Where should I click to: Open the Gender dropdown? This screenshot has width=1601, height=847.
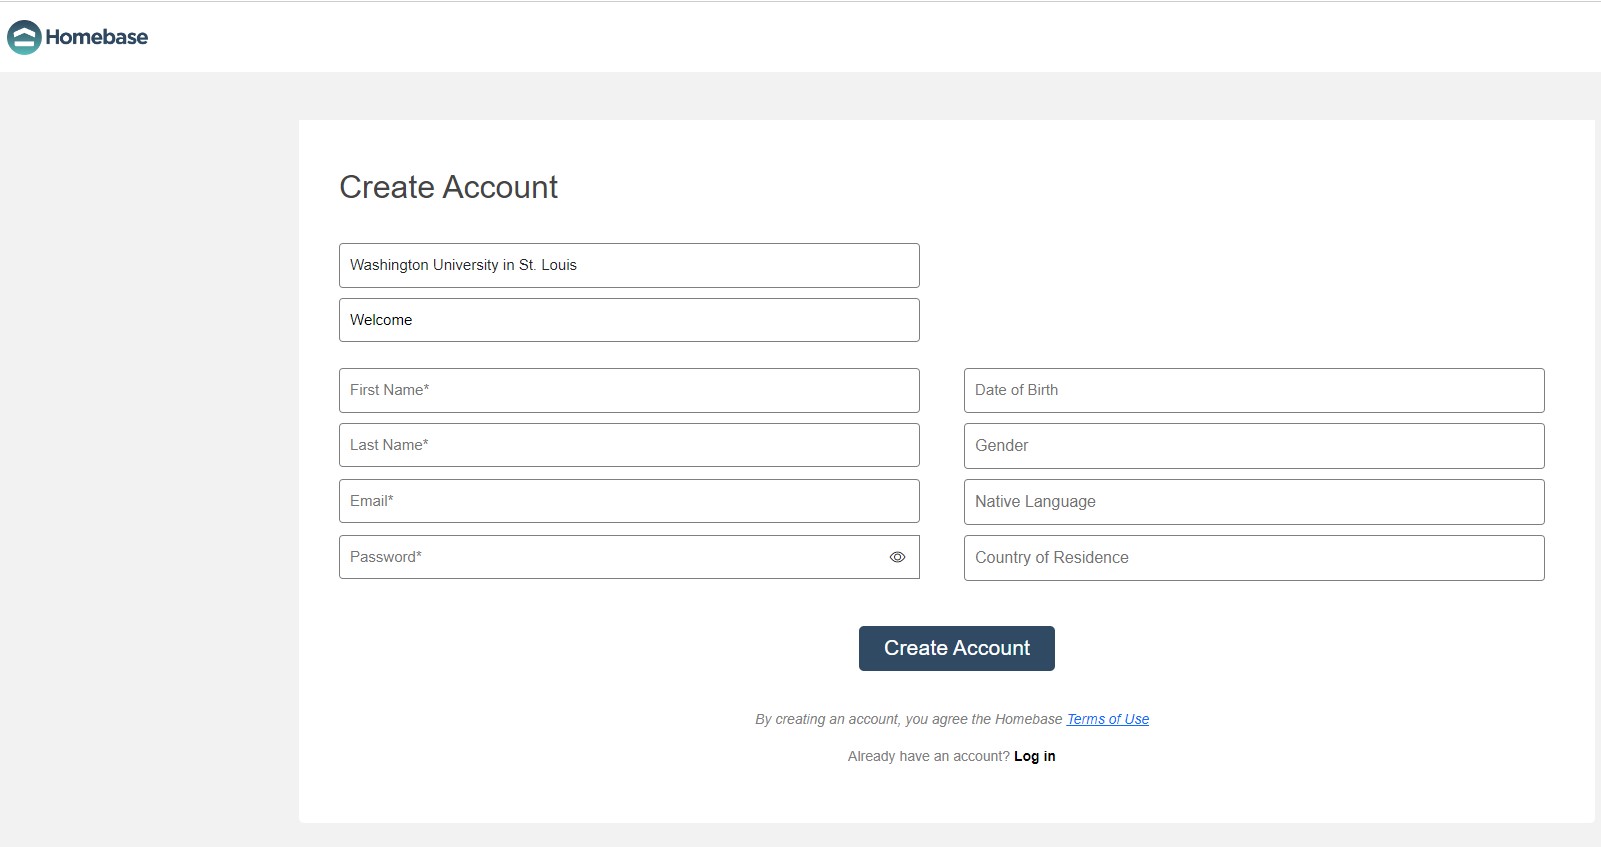coord(1253,446)
